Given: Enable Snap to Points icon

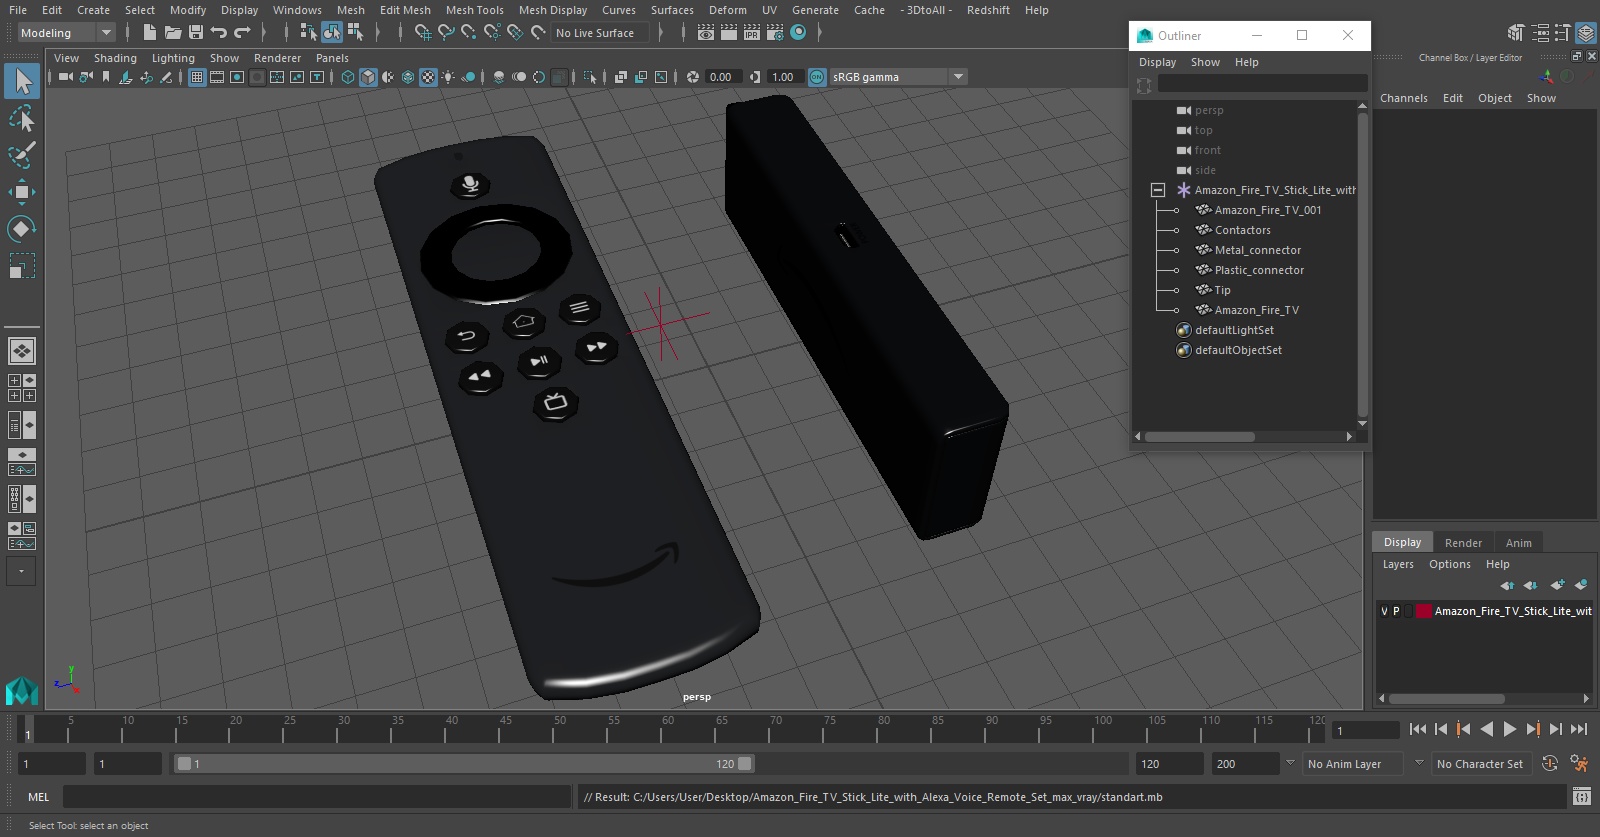Looking at the screenshot, I should pyautogui.click(x=469, y=33).
